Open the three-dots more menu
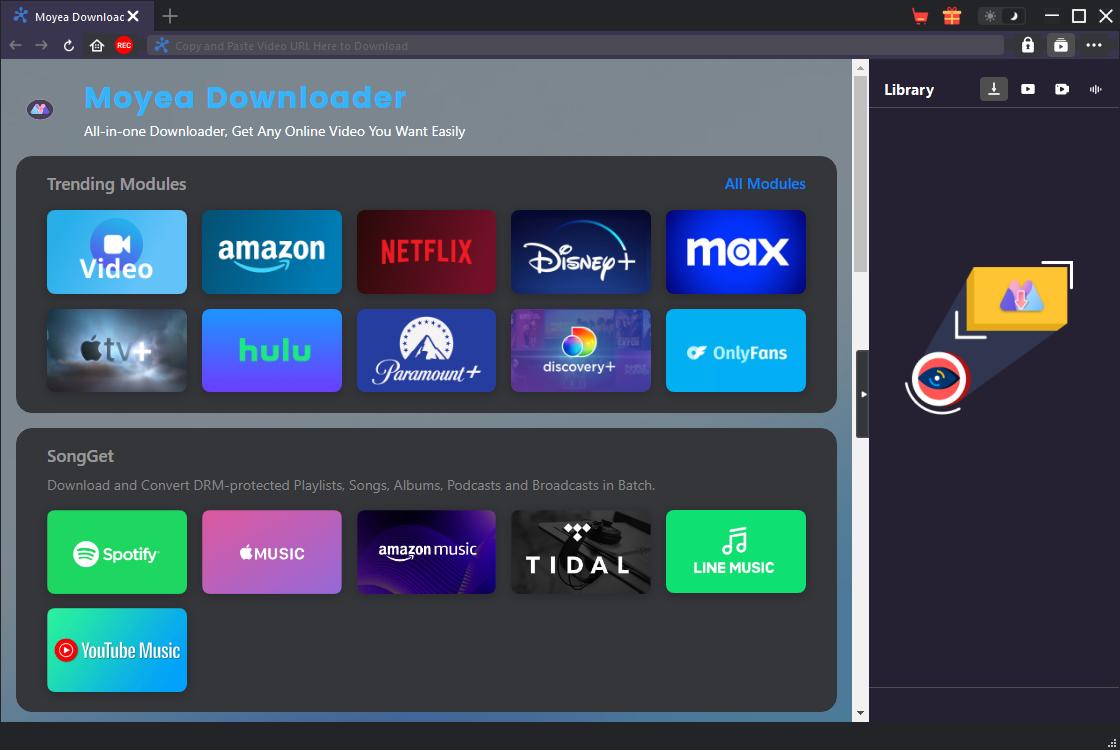Screen dimensions: 1120x750 coord(1094,45)
